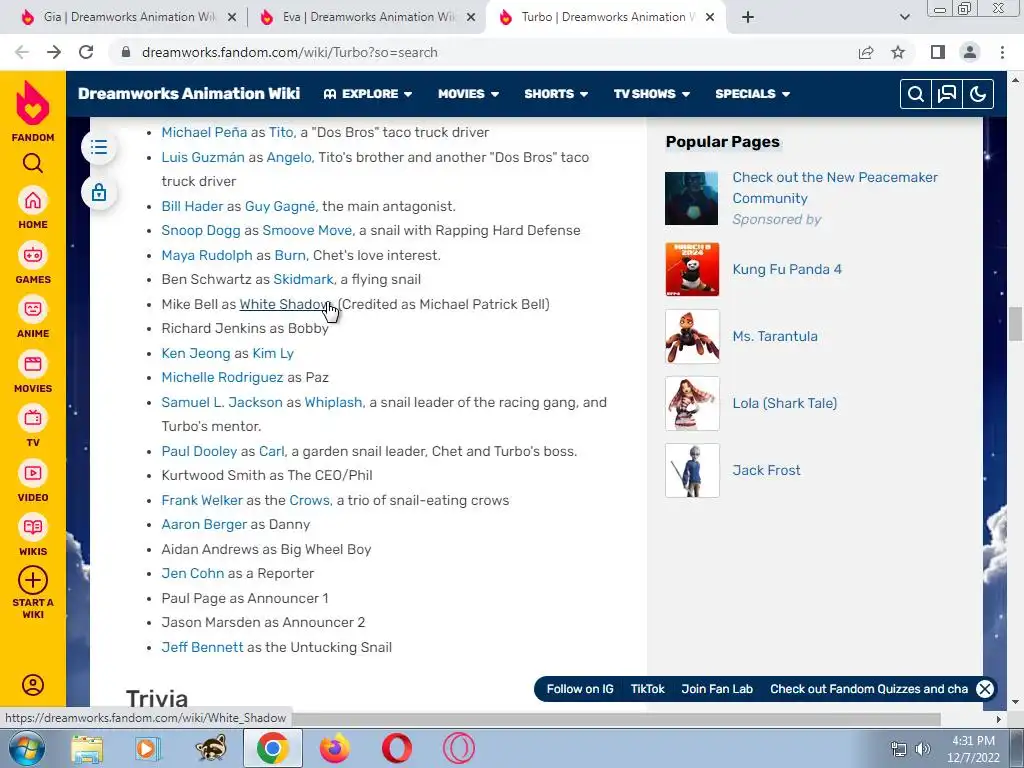This screenshot has height=768, width=1024.
Task: Launch Opera from the taskbar
Action: click(396, 748)
